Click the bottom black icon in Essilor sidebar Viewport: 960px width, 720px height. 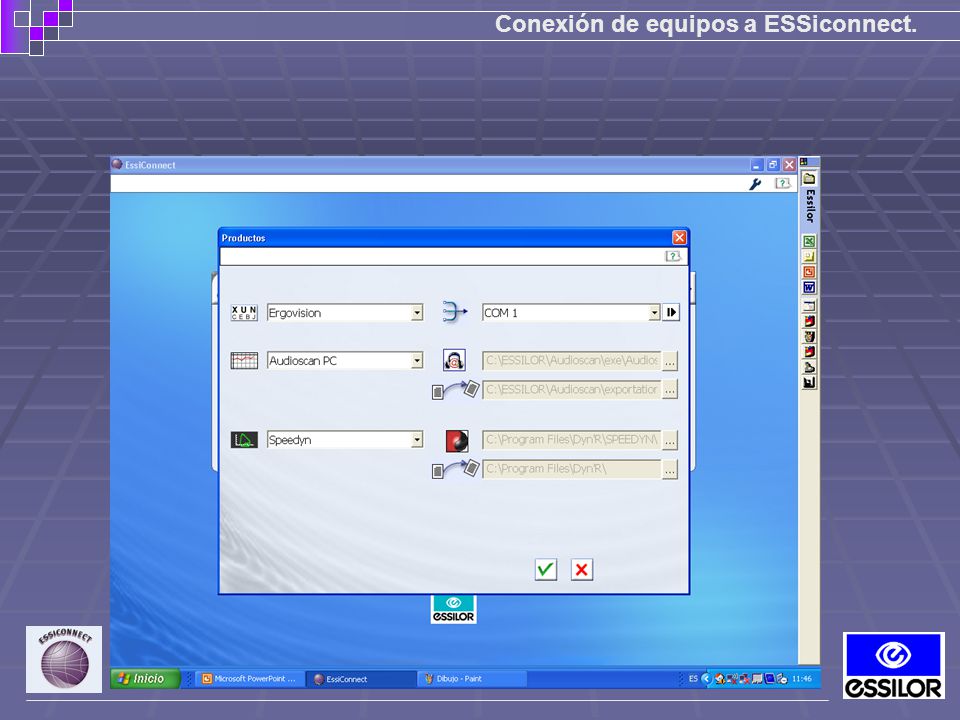pos(809,383)
